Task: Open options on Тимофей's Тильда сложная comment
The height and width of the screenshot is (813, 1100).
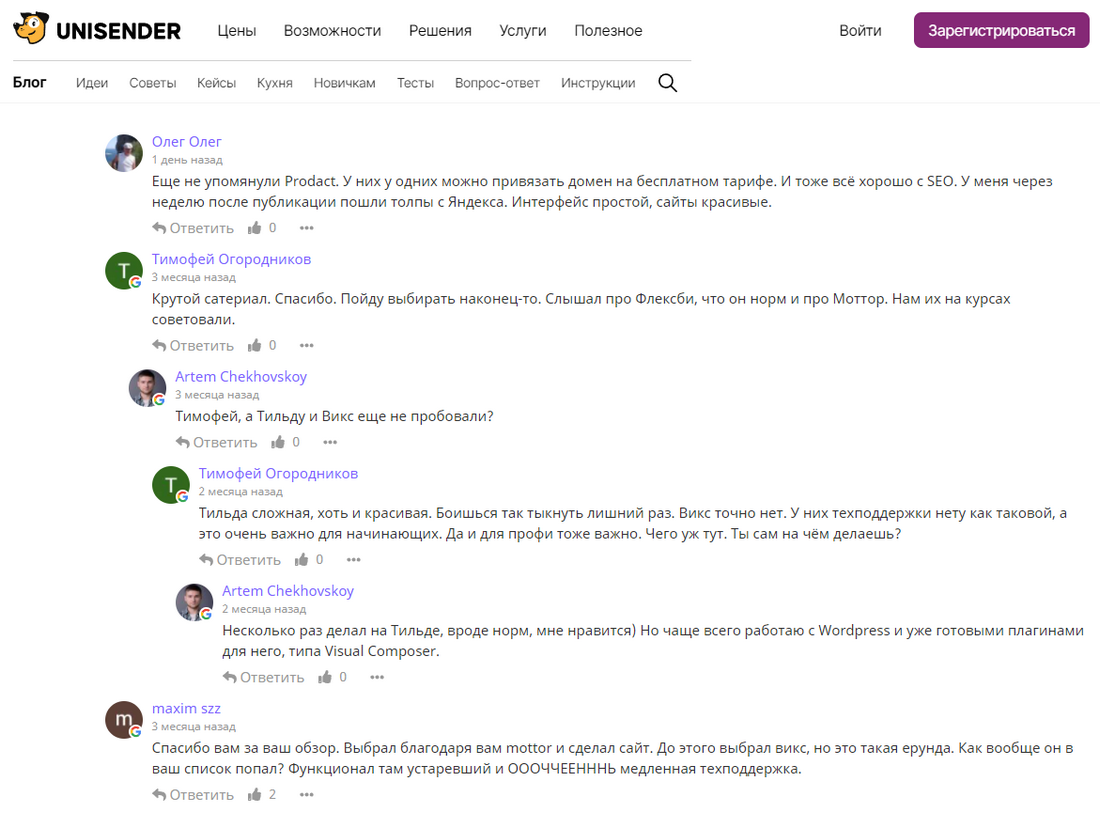Action: [x=354, y=559]
